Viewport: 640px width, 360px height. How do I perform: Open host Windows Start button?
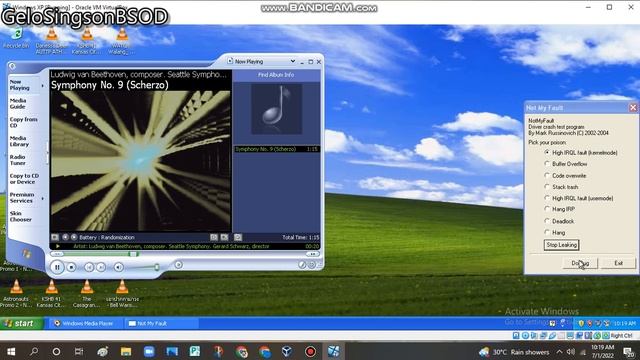(11, 351)
